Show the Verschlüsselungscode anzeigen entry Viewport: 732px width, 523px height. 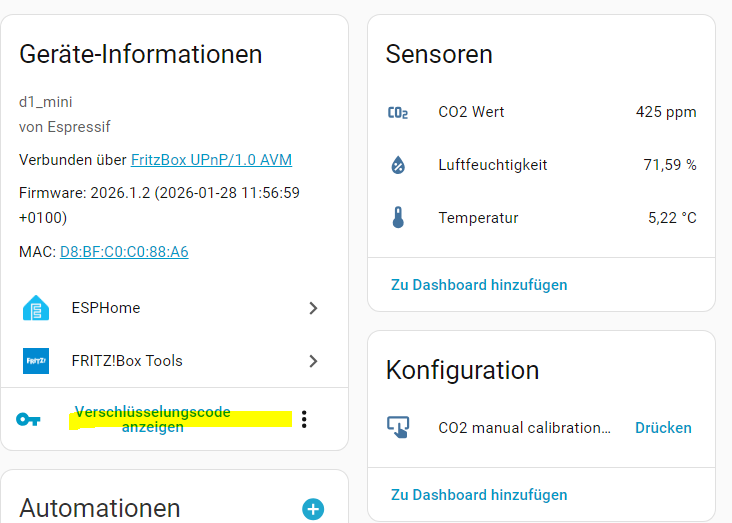pos(153,419)
